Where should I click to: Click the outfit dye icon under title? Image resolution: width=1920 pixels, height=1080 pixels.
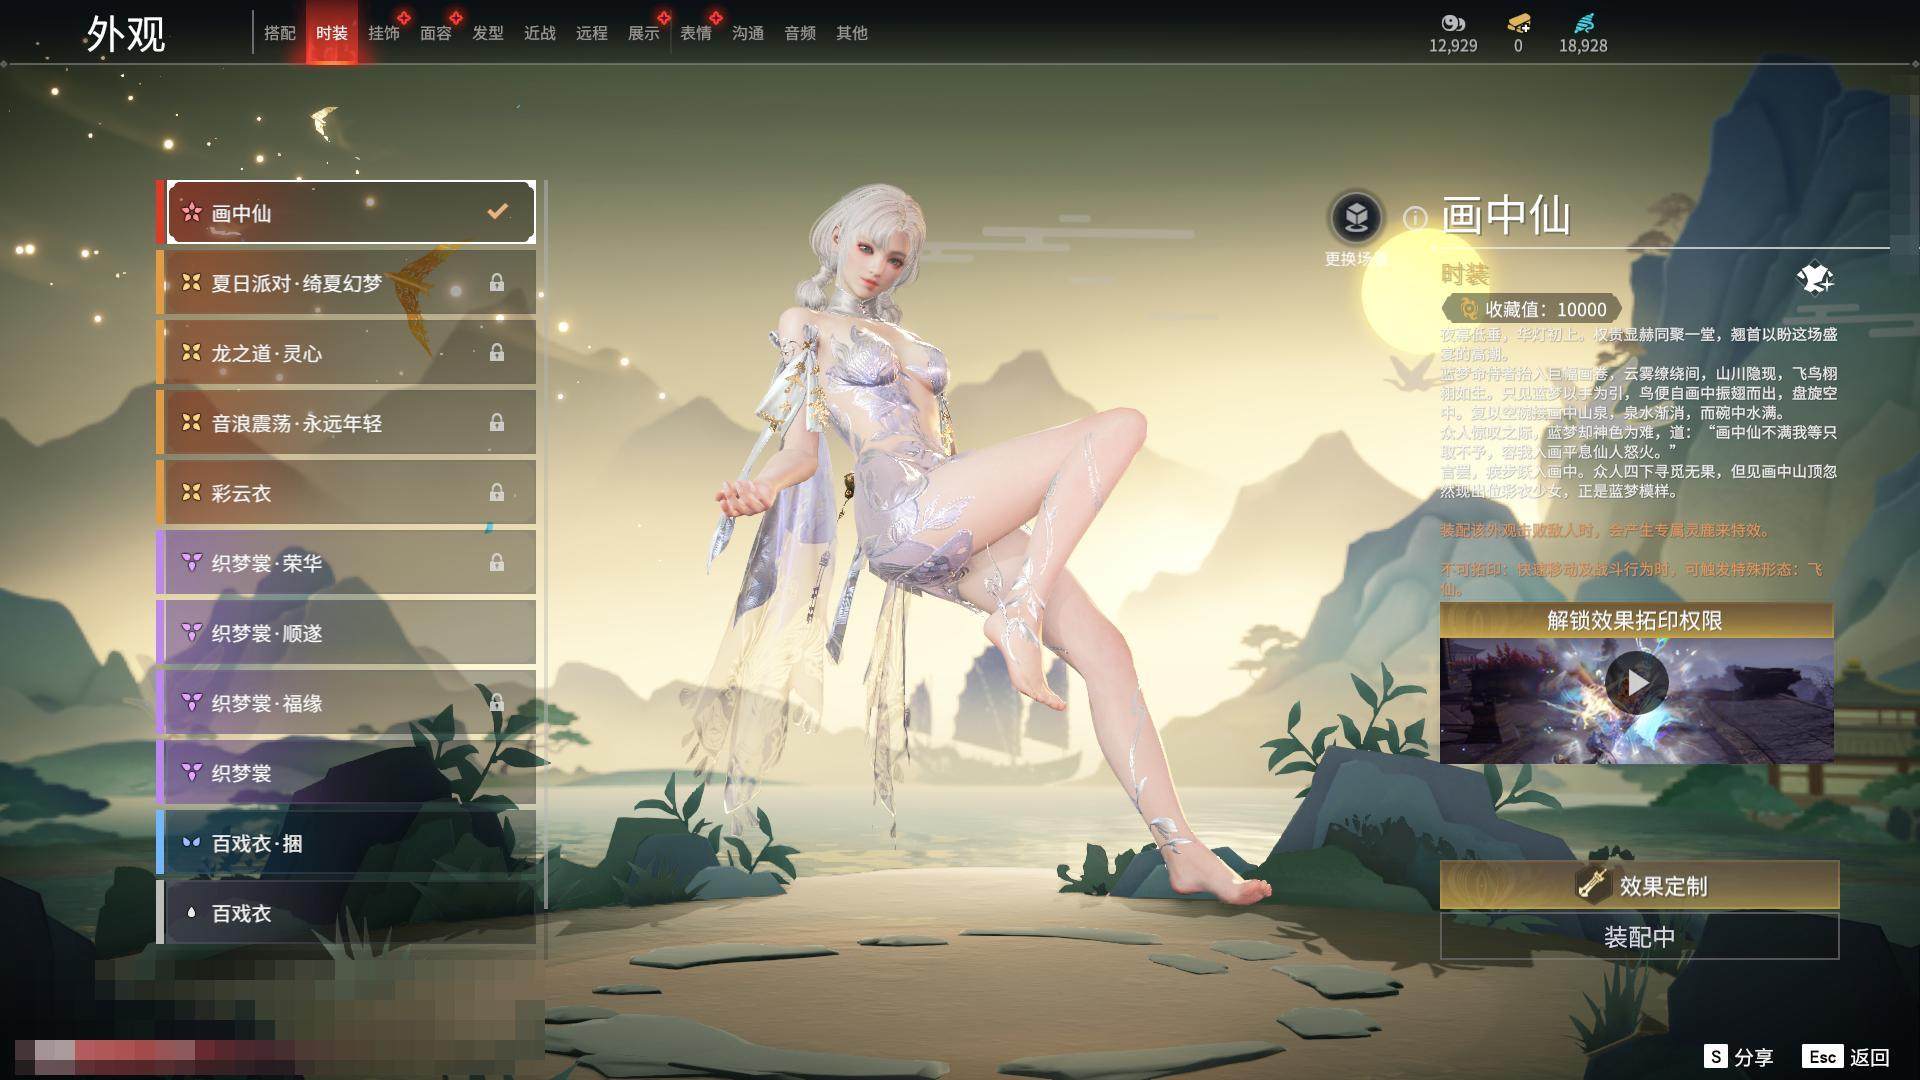click(x=1814, y=278)
